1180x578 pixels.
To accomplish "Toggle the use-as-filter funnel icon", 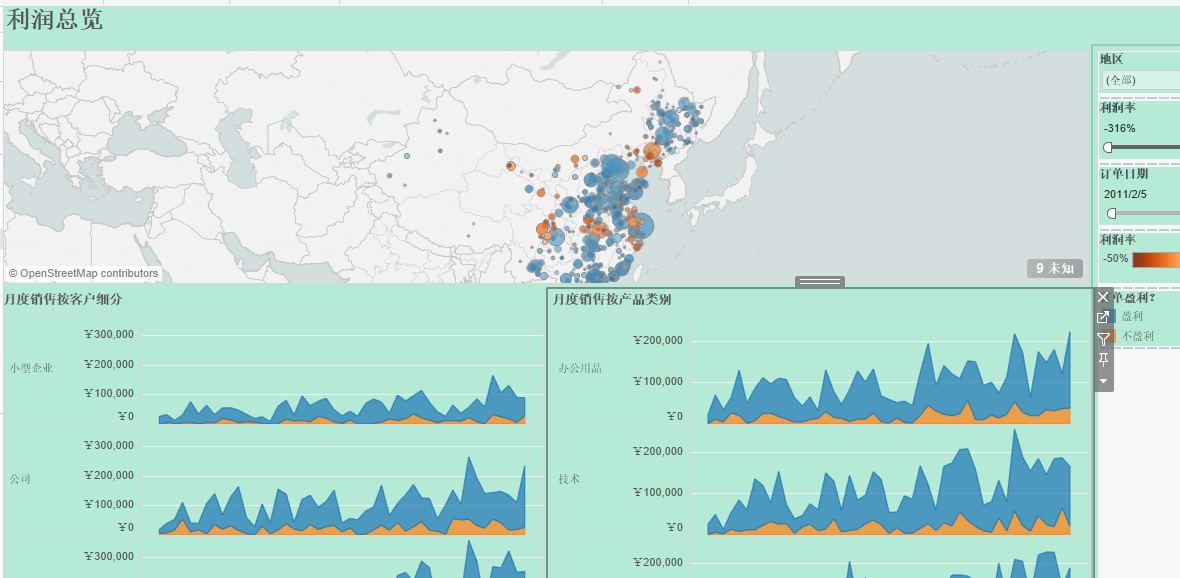I will (1104, 339).
